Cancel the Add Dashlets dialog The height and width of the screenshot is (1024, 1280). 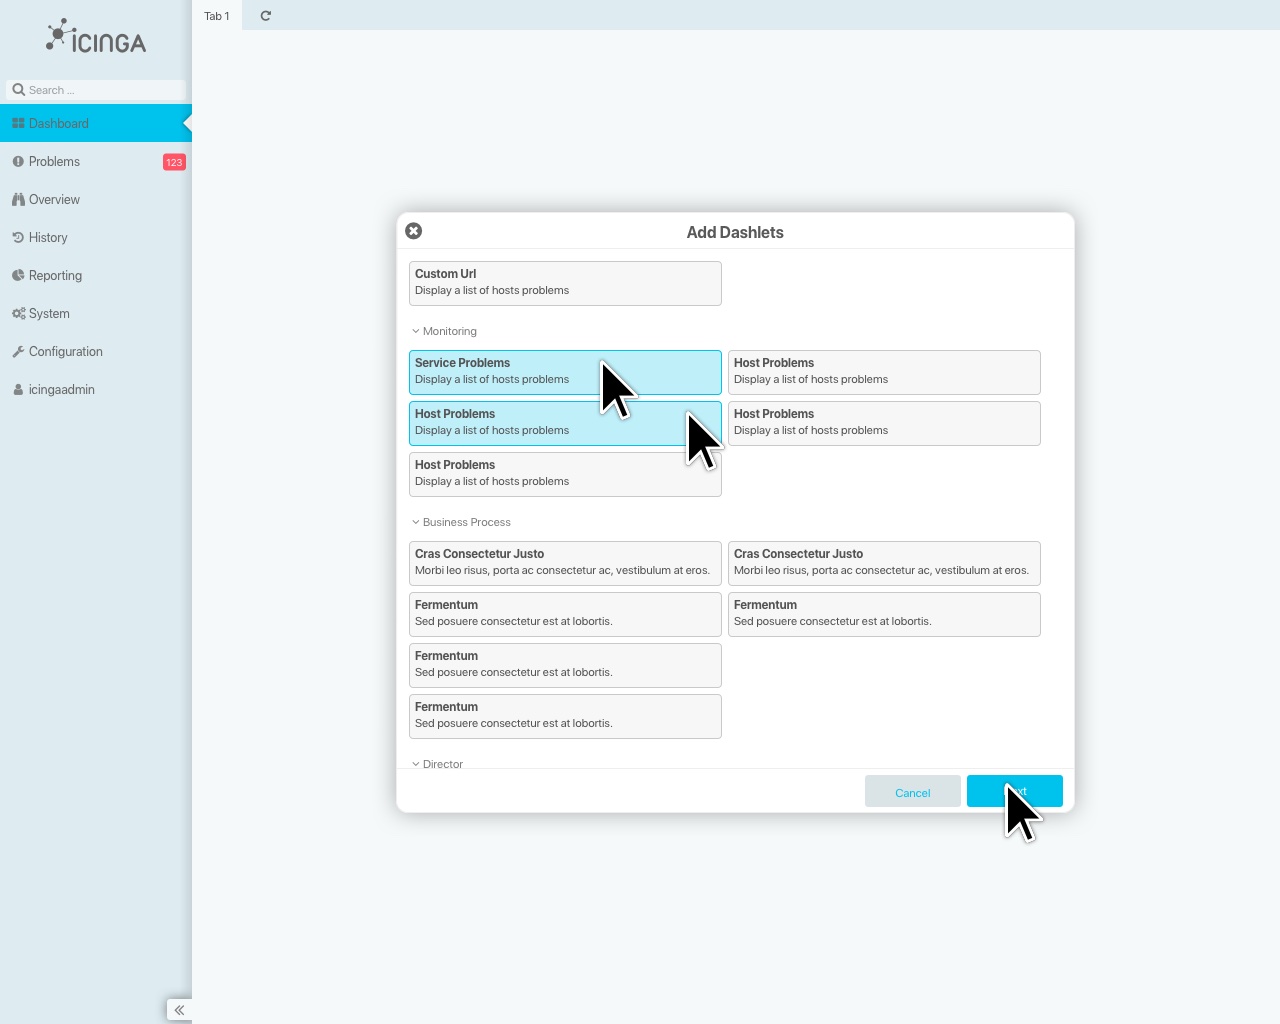(x=912, y=791)
